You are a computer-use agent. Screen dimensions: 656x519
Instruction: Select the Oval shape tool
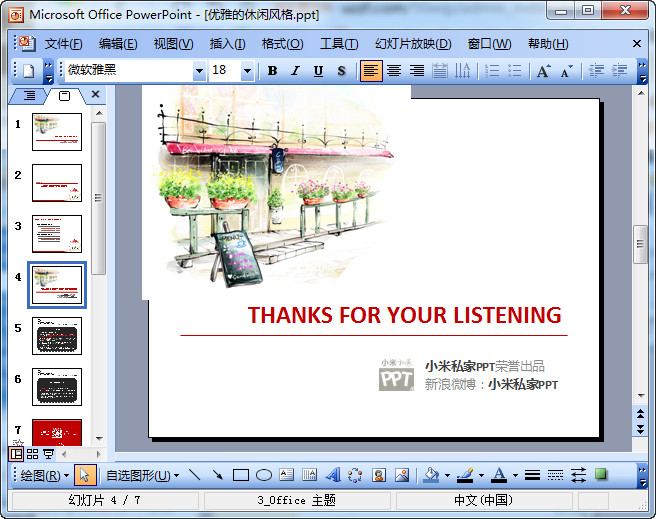pos(264,475)
